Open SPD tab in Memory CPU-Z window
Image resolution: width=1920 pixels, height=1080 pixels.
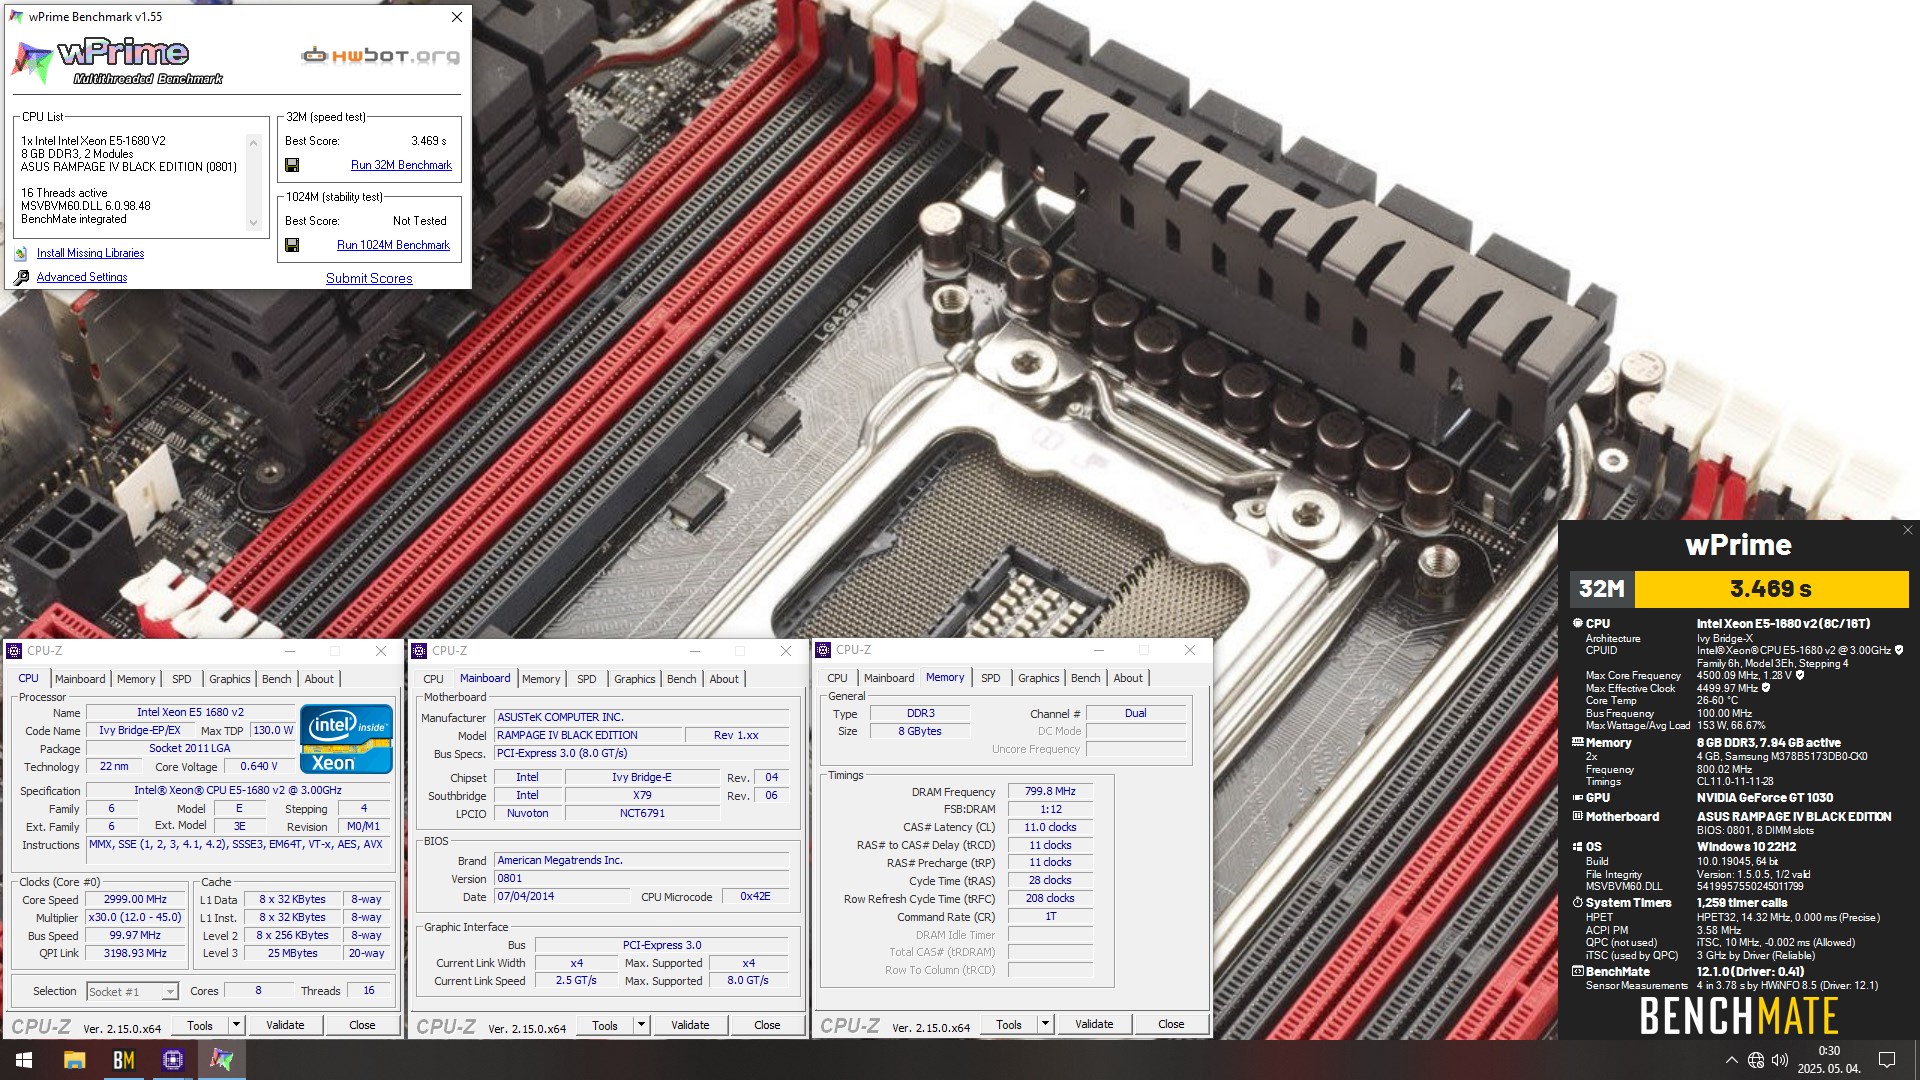click(991, 678)
